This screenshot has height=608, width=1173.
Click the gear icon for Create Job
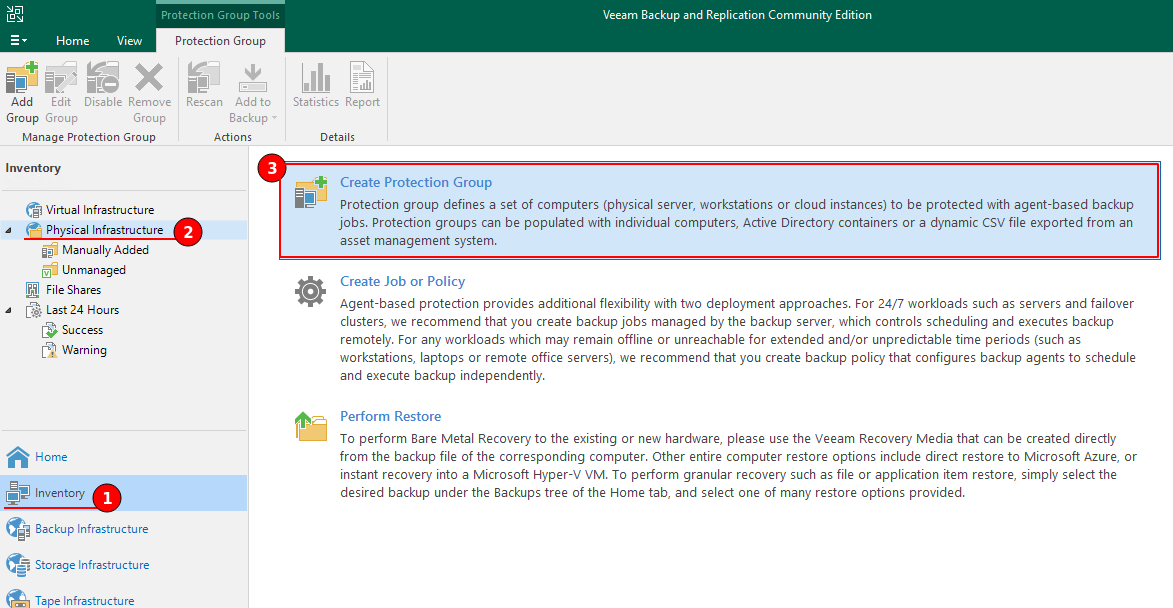point(310,292)
